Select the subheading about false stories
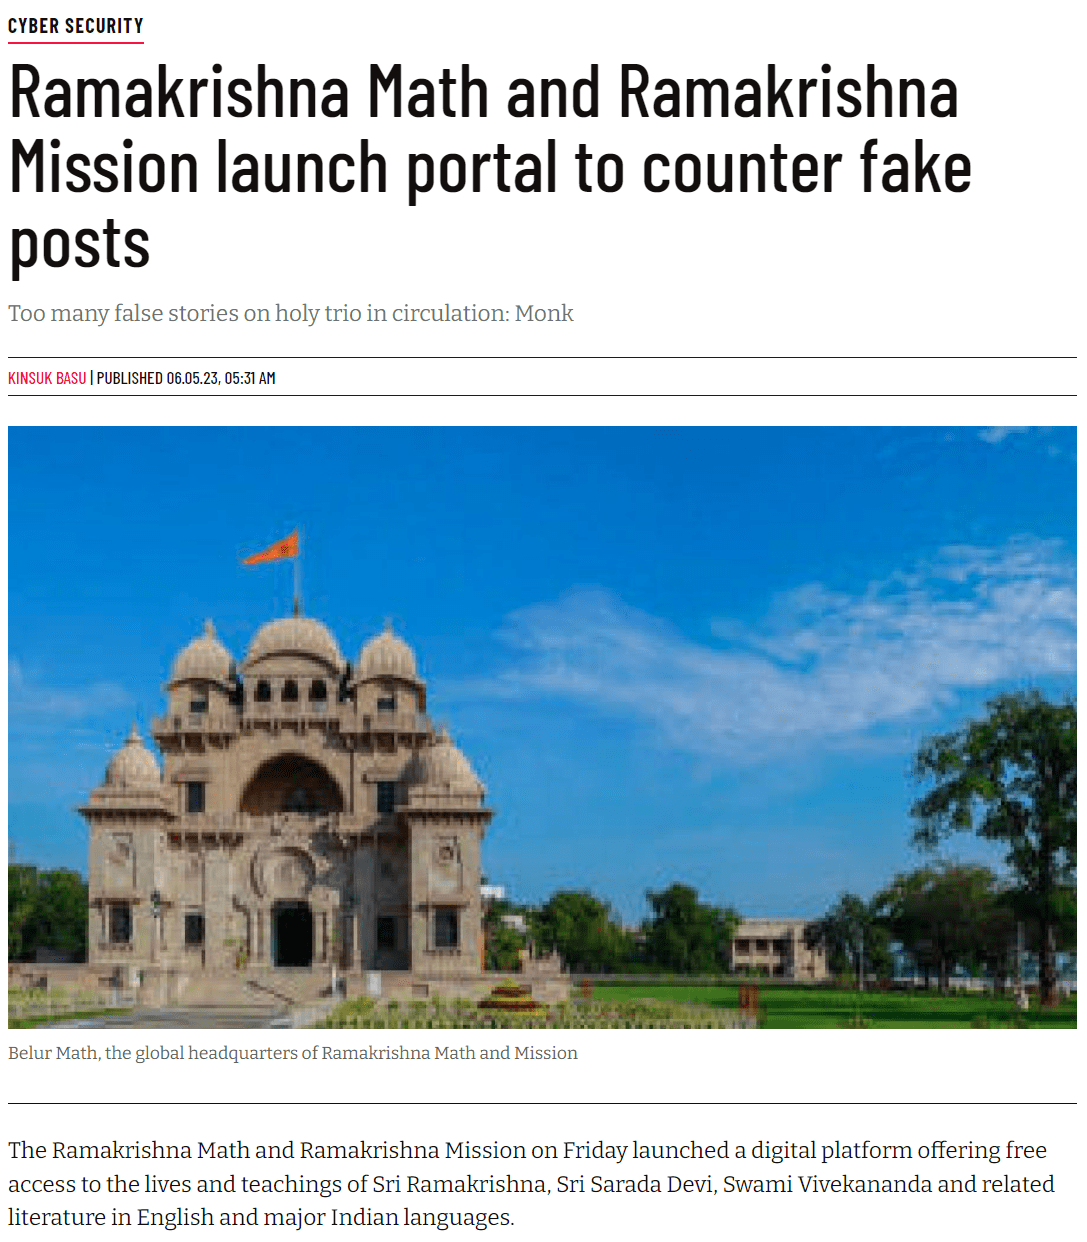This screenshot has width=1087, height=1242. pos(291,313)
